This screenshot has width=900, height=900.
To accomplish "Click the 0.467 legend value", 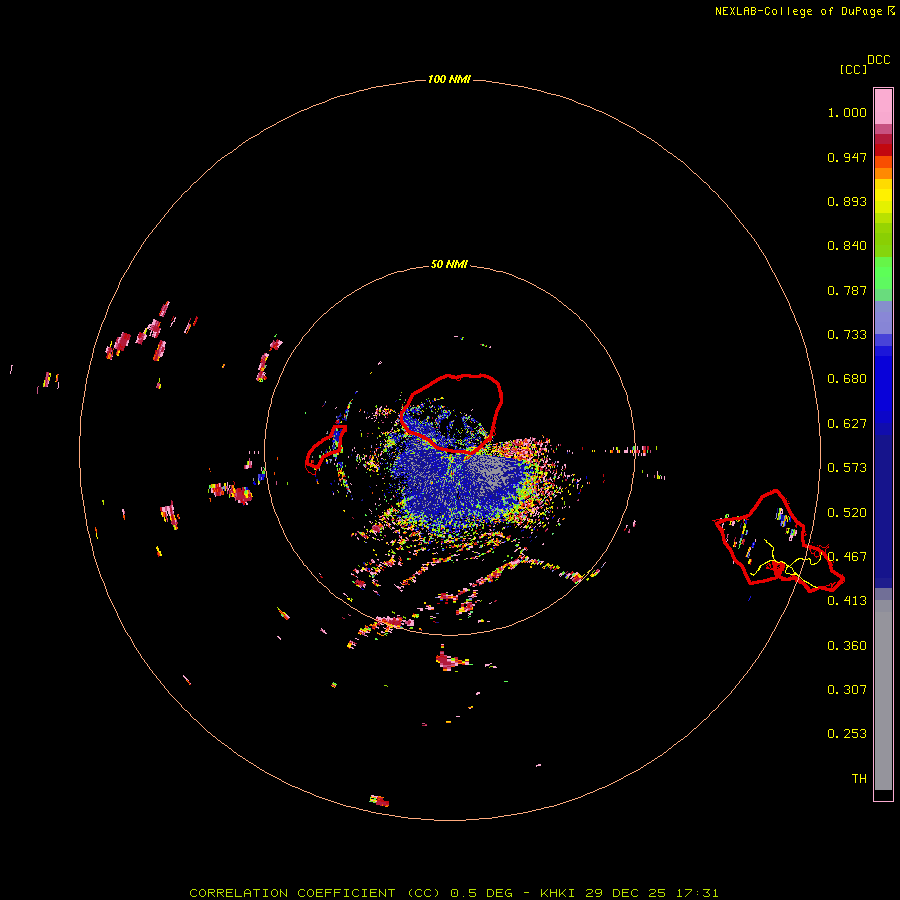I will tap(847, 557).
